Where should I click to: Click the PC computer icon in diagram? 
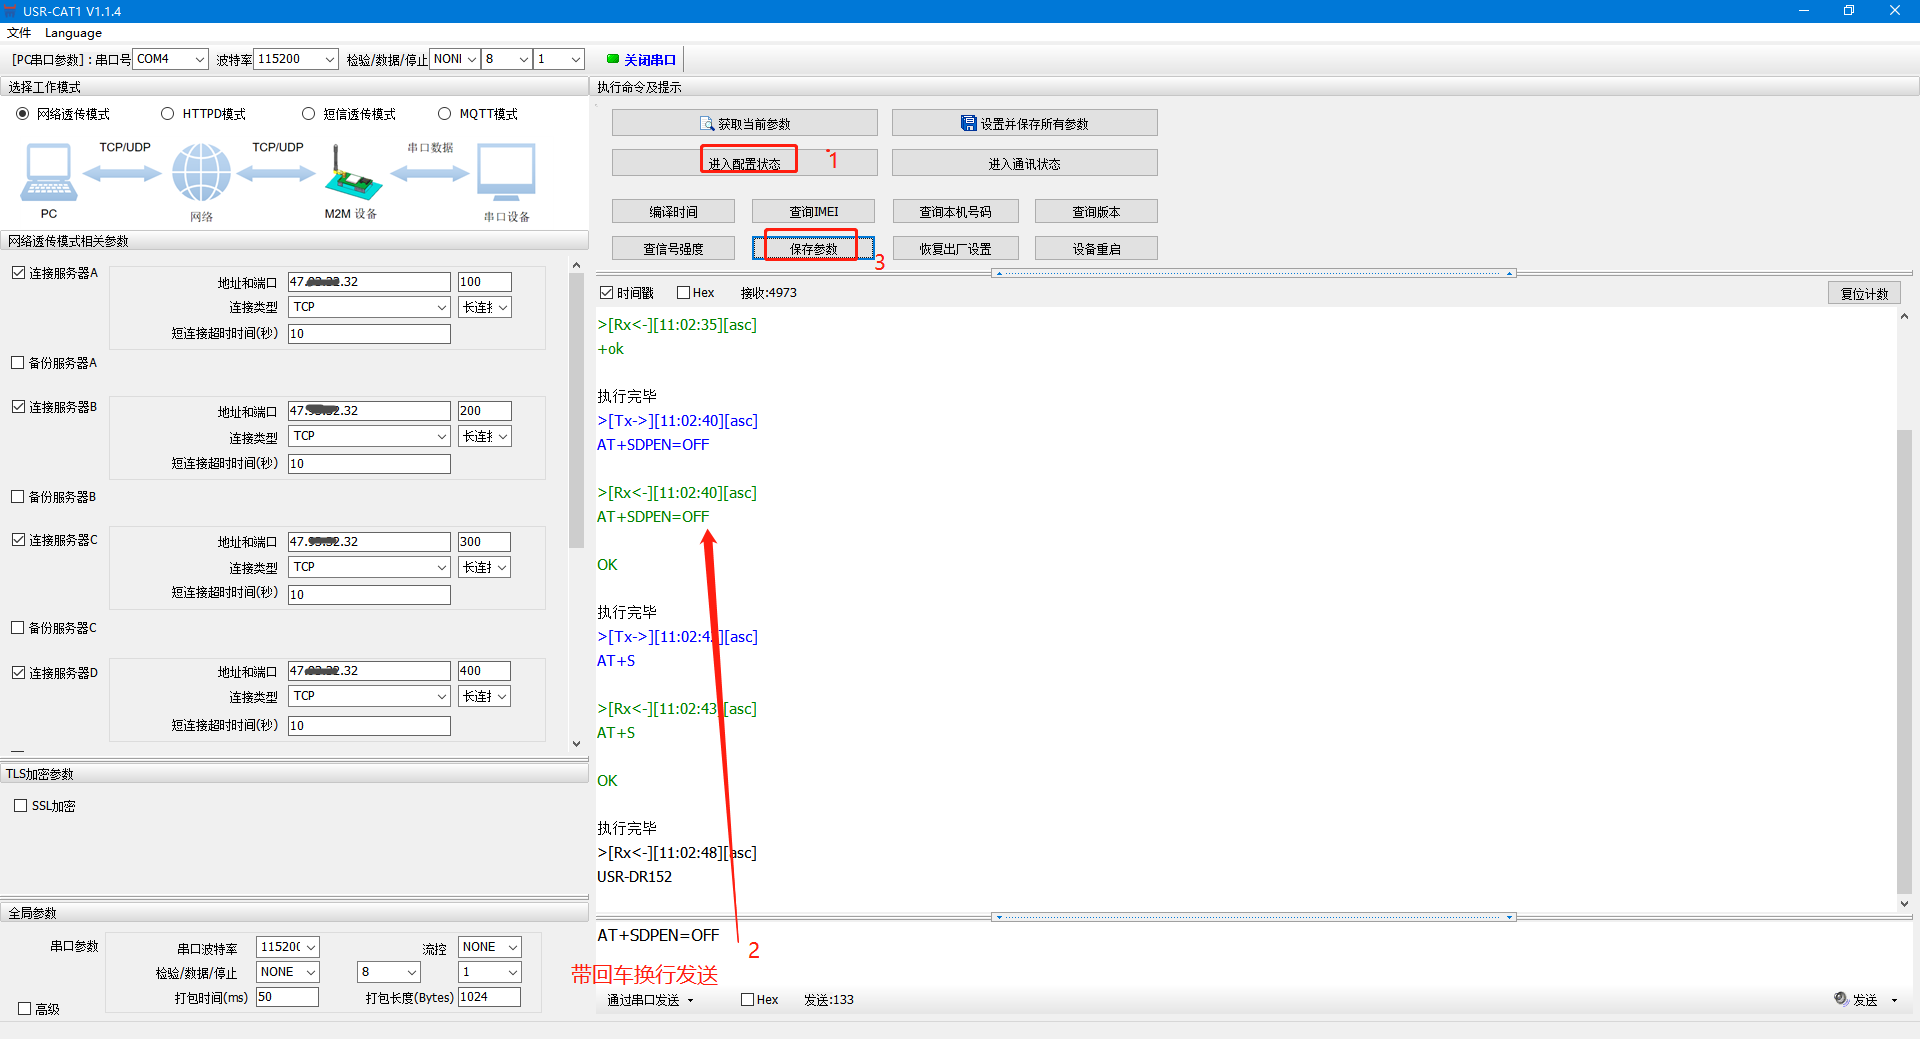pos(48,174)
